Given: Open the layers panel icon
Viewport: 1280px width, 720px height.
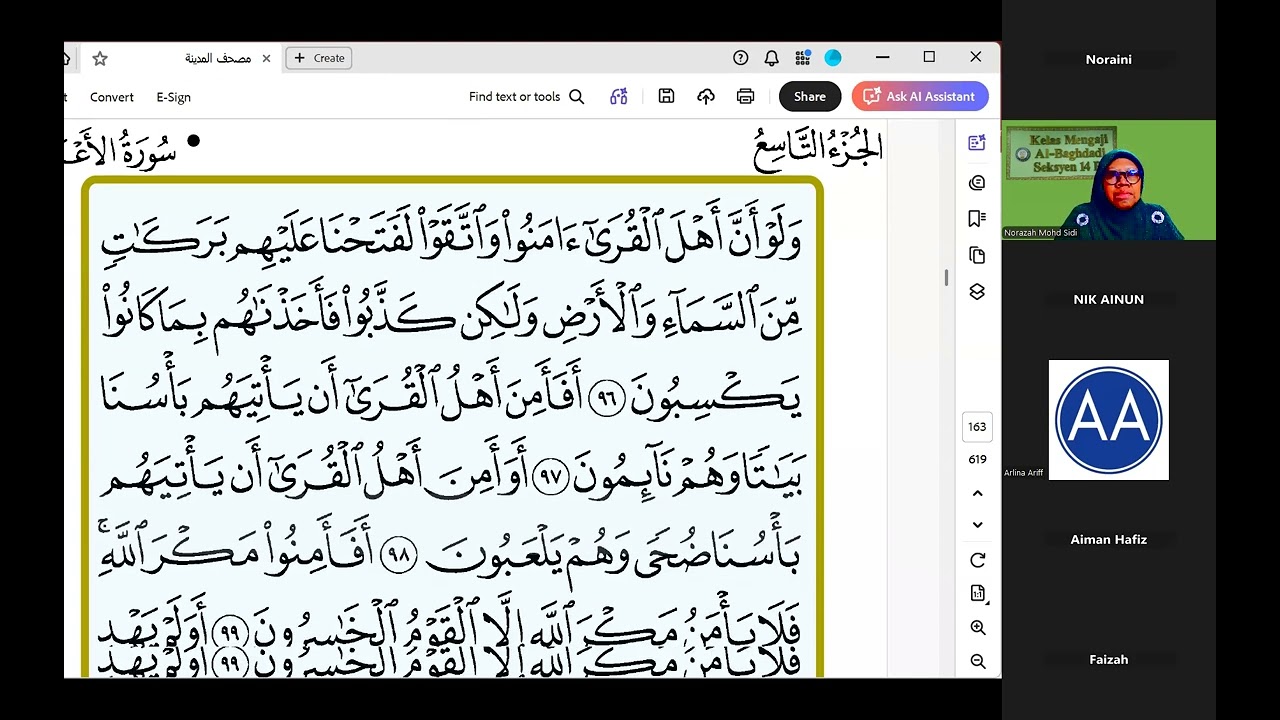Looking at the screenshot, I should pos(977,291).
